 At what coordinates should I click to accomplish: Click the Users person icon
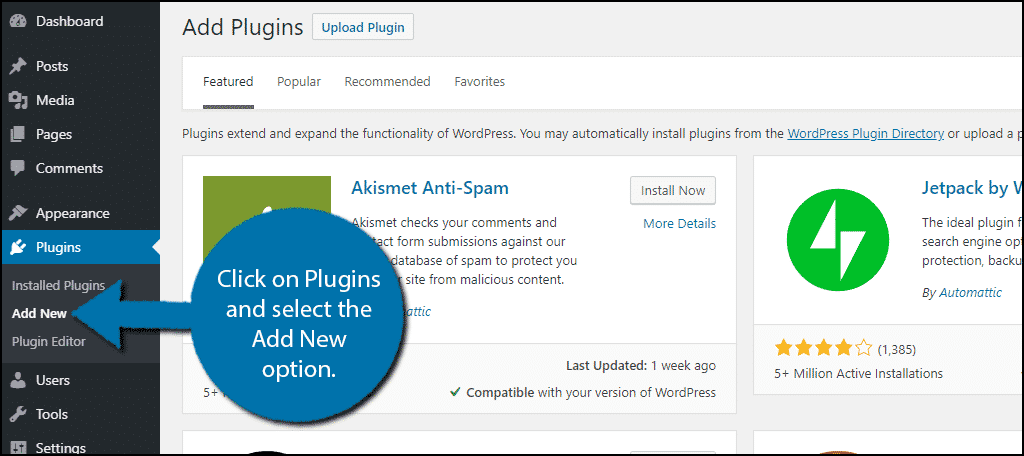point(18,380)
